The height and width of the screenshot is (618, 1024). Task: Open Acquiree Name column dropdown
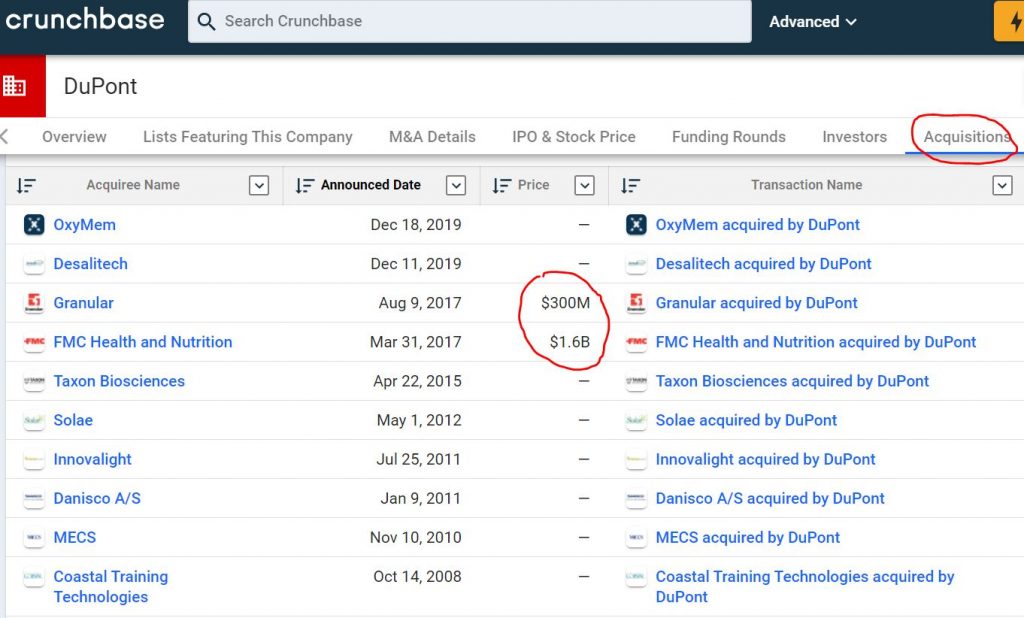click(259, 185)
